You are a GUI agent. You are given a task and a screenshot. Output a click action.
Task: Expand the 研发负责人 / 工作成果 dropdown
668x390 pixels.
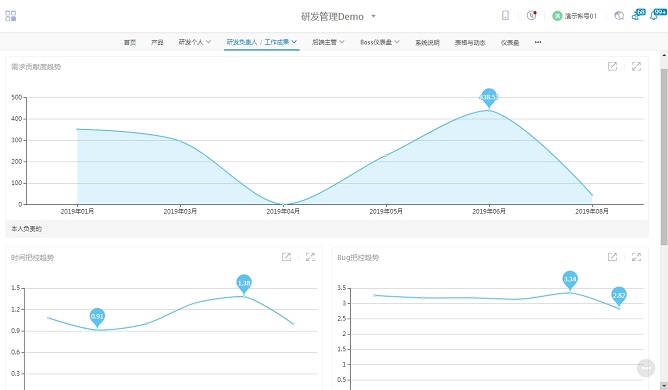294,42
